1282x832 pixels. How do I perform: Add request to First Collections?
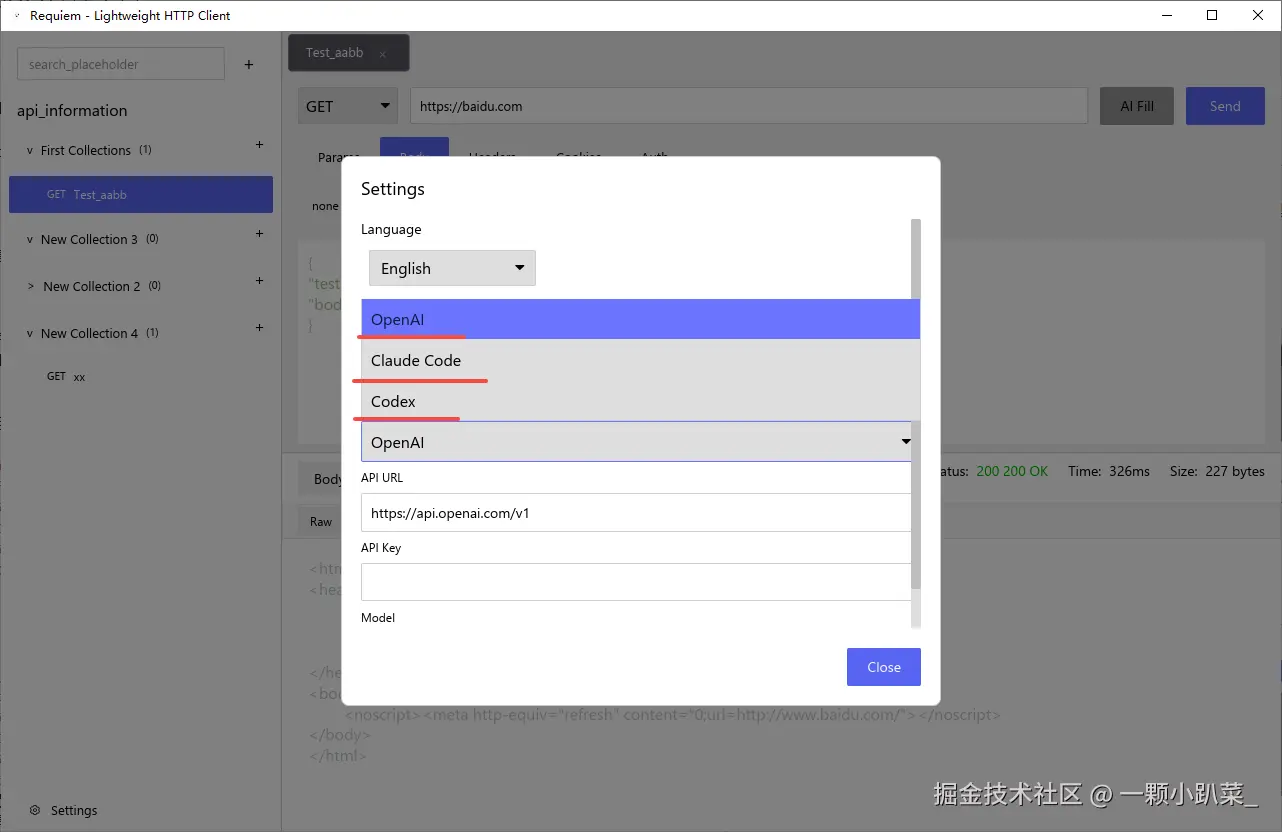[259, 145]
